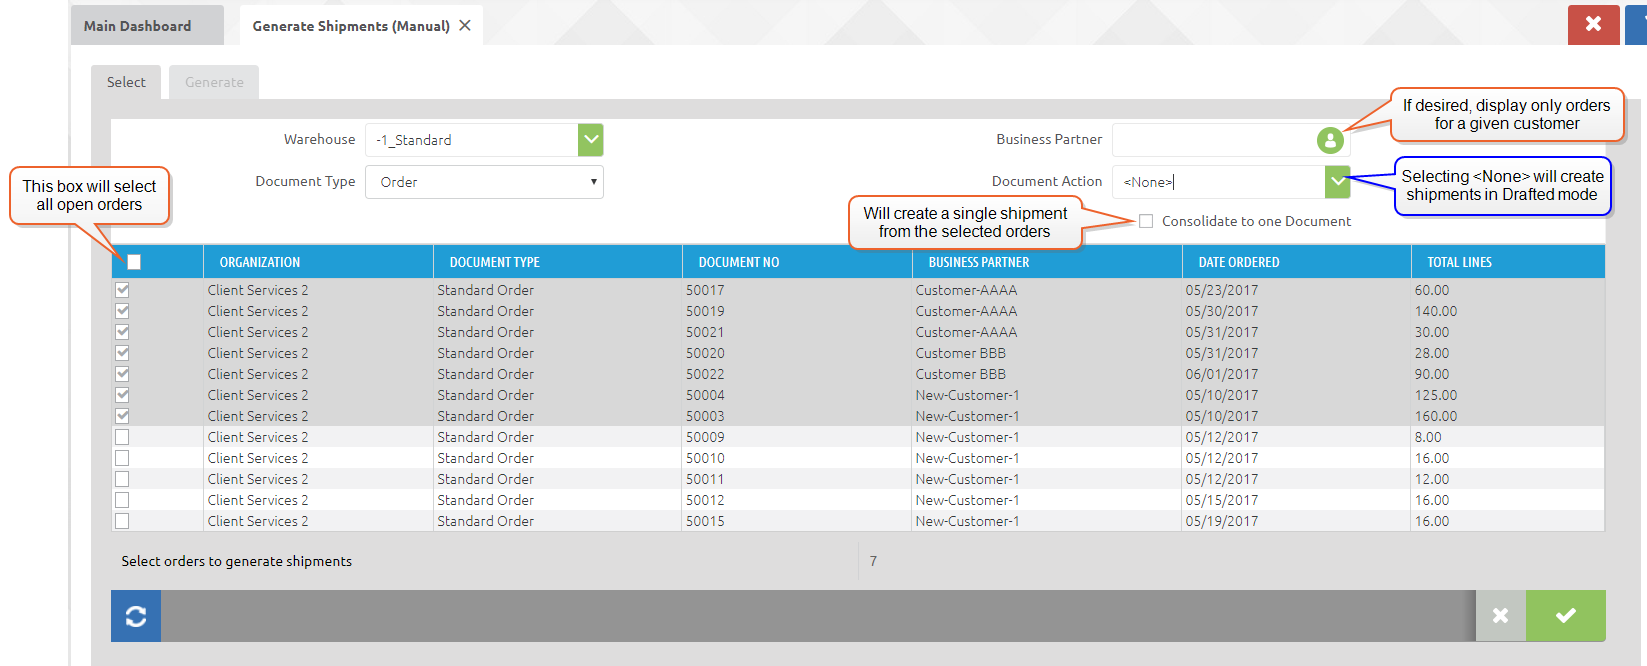Click the Select sub-tab
This screenshot has height=666, width=1647.
[126, 82]
